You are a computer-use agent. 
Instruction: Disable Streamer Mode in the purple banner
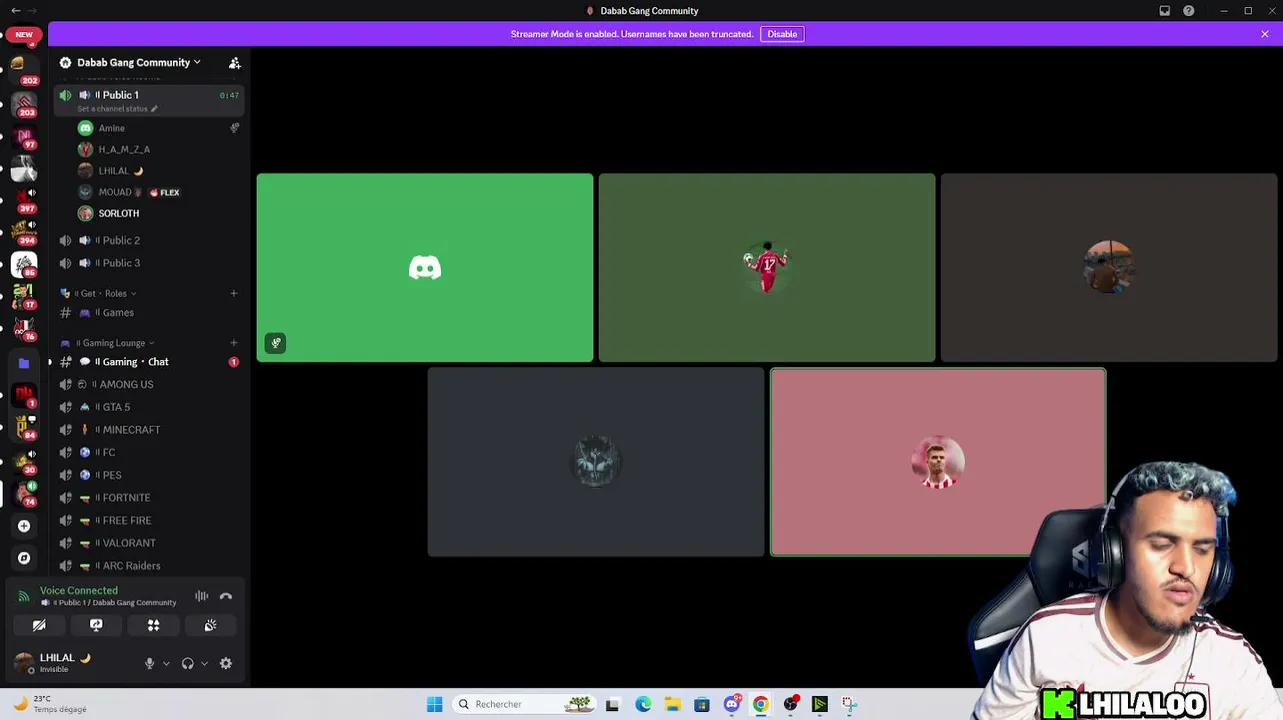(x=782, y=34)
